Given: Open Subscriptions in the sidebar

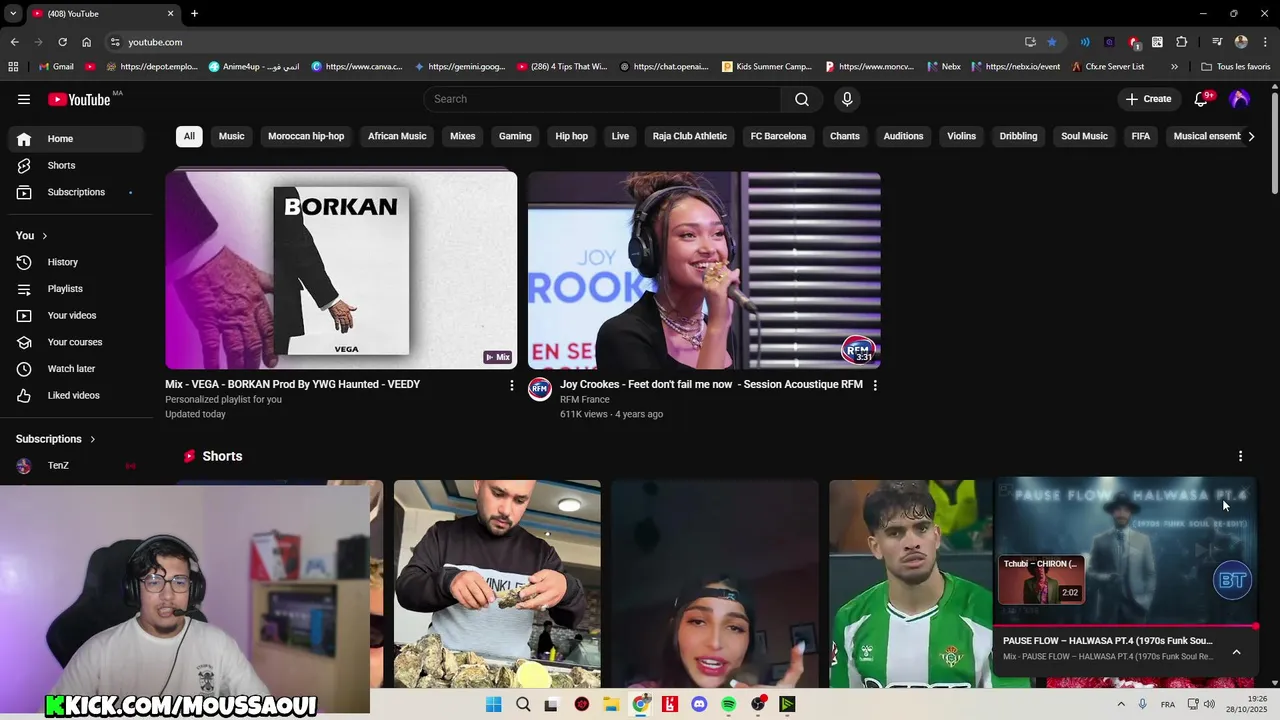Looking at the screenshot, I should point(76,192).
